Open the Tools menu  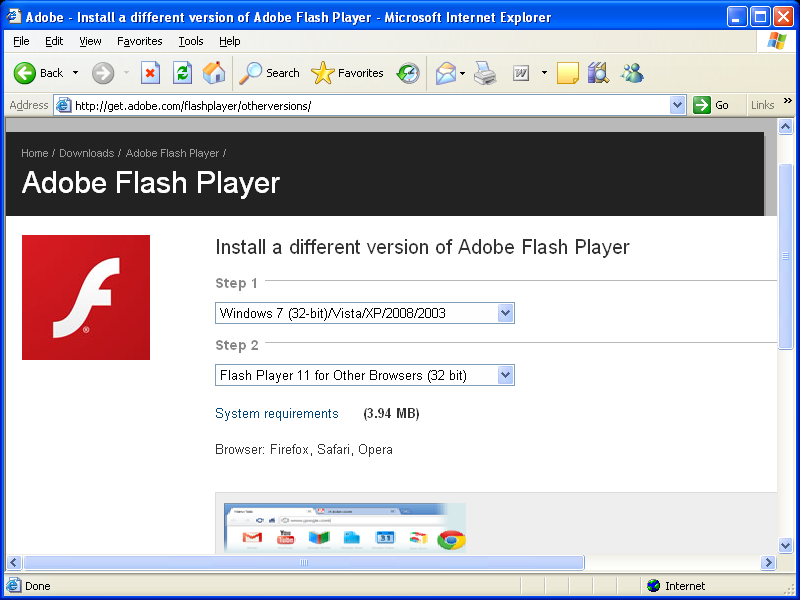click(x=191, y=41)
